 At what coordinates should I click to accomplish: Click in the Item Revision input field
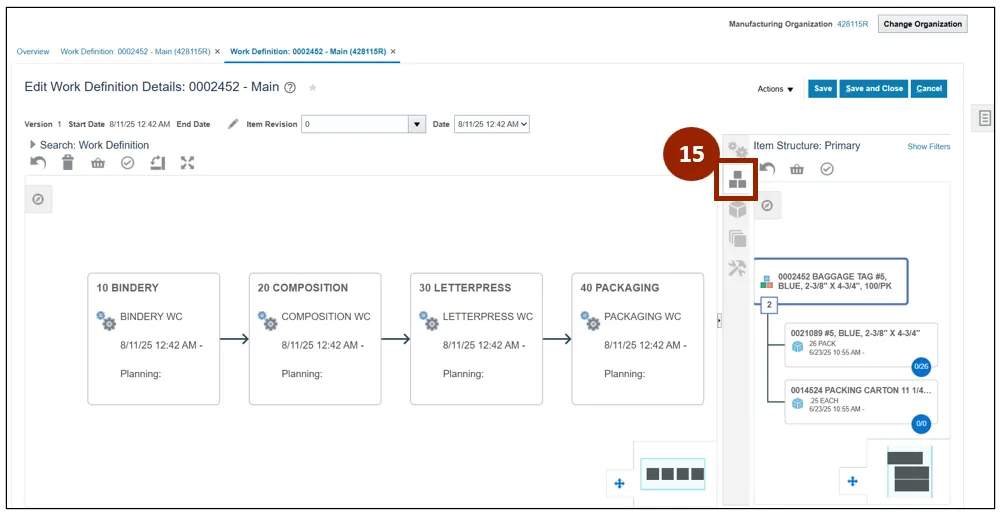pyautogui.click(x=355, y=124)
